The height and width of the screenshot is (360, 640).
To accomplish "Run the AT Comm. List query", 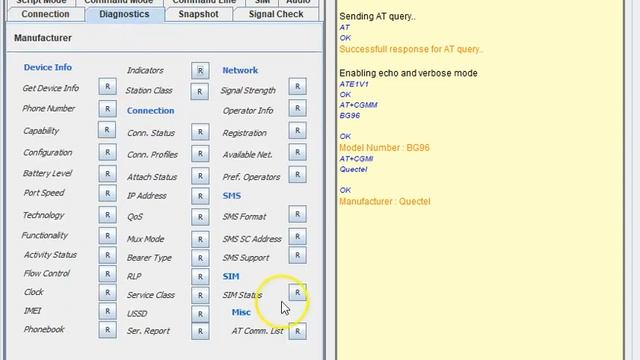I will click(x=297, y=331).
